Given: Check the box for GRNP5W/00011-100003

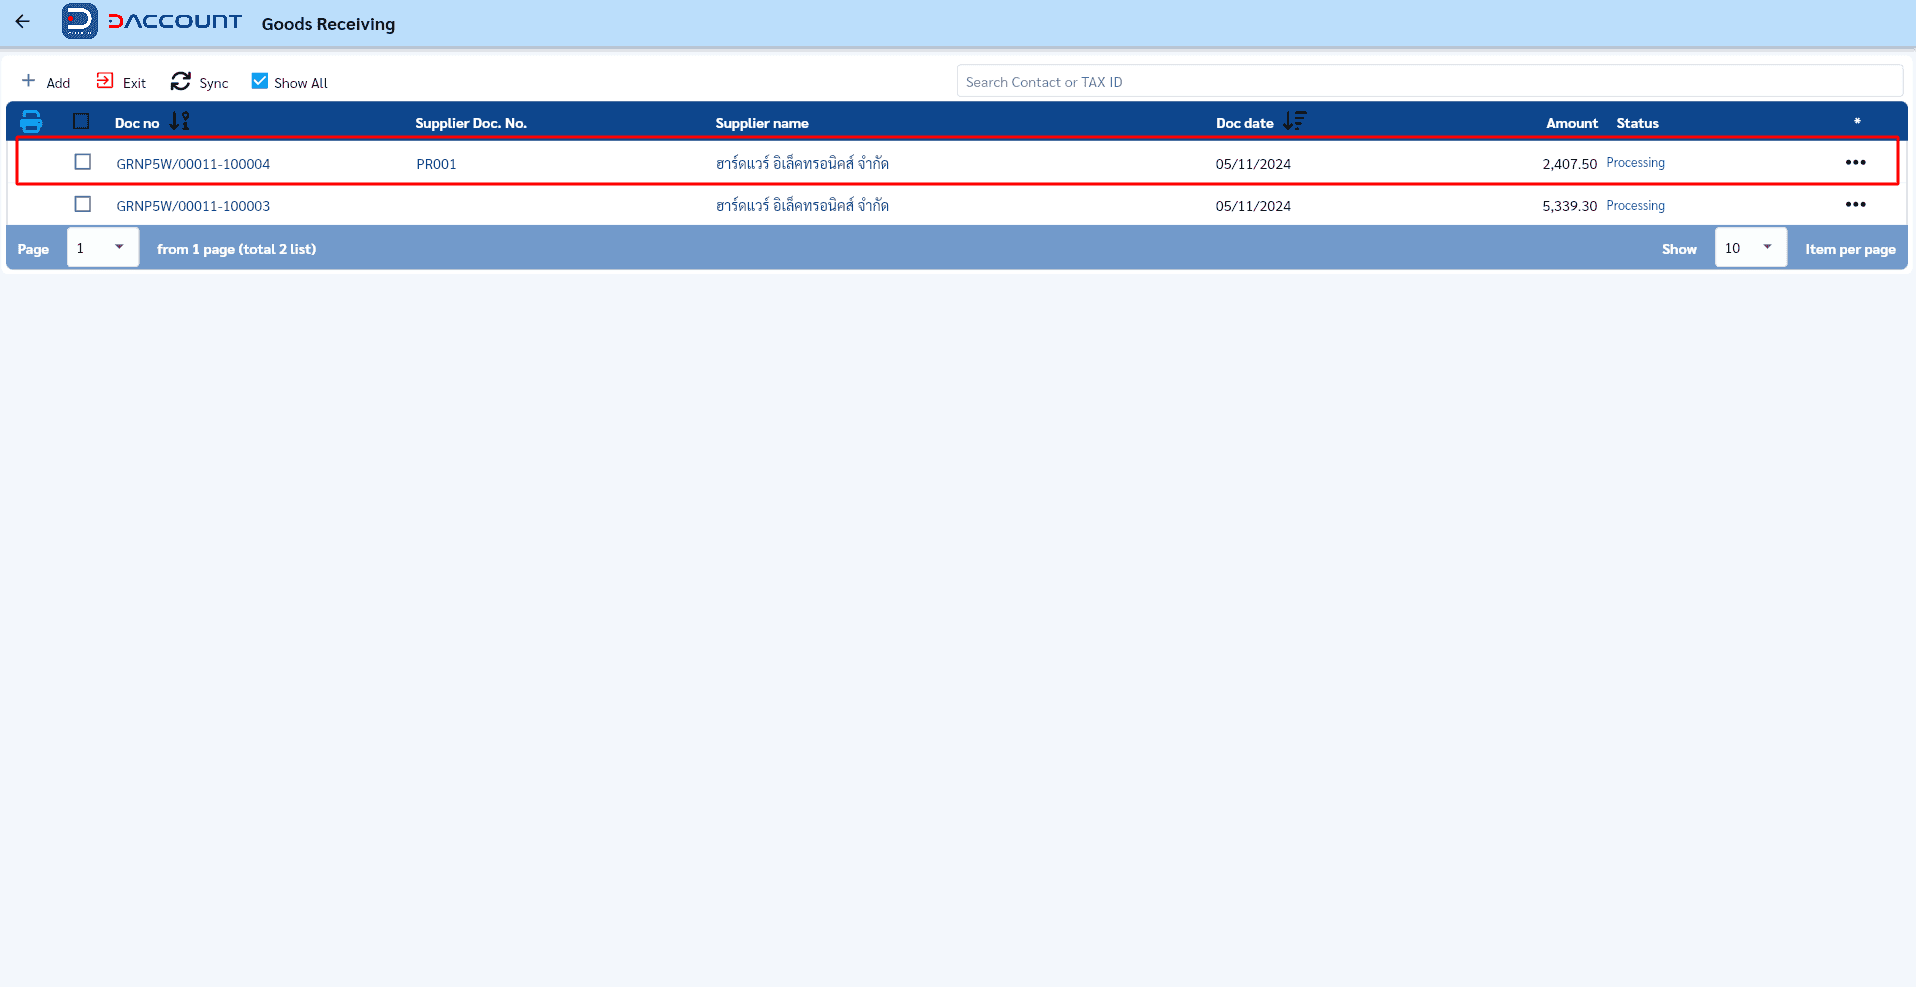Looking at the screenshot, I should pos(83,204).
